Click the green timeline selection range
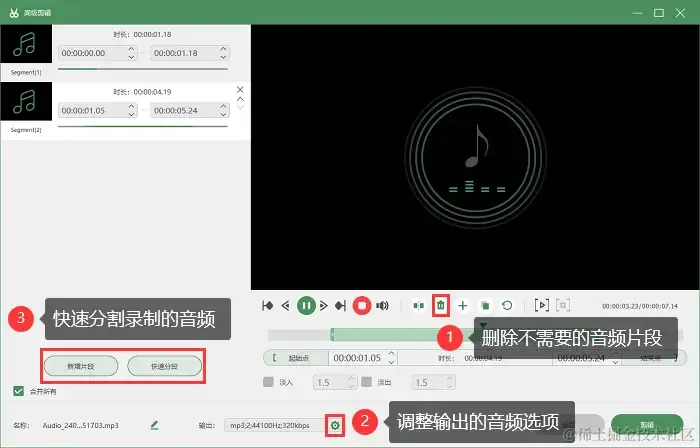This screenshot has height=448, width=700. [404, 335]
